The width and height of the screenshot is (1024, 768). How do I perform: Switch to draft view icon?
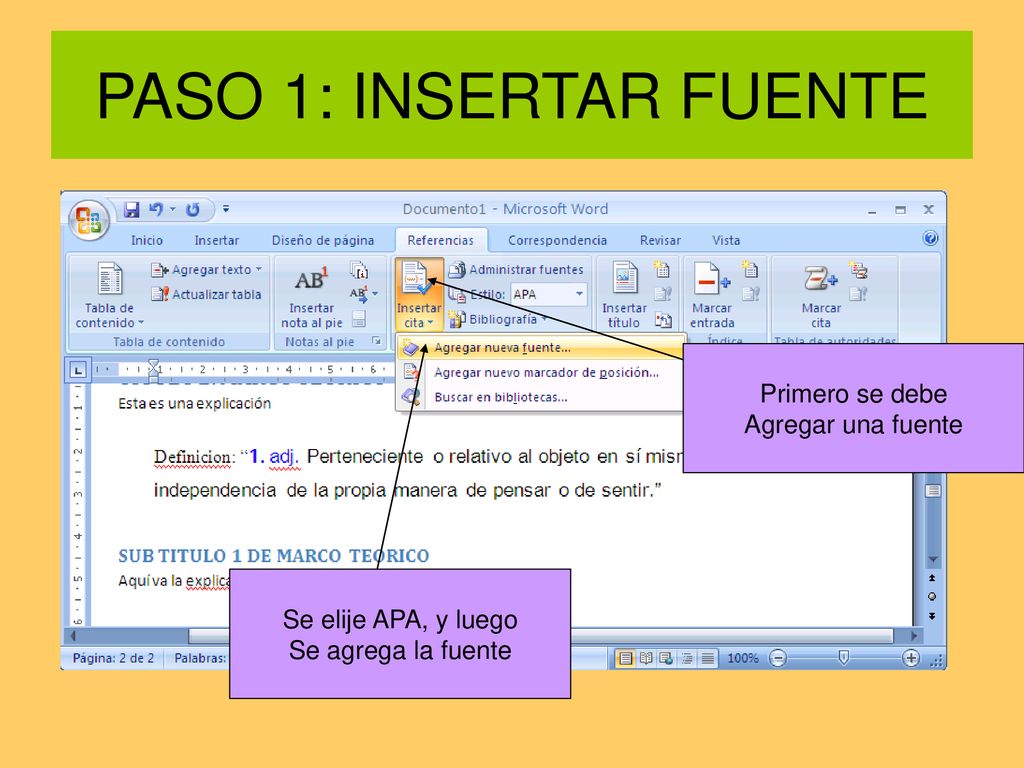point(707,658)
